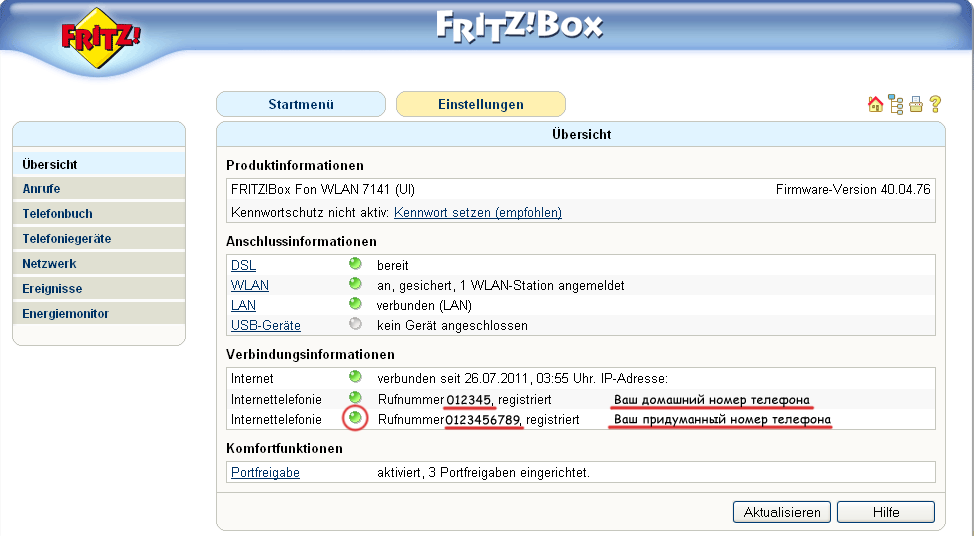
Task: Click the 'verbunden seit 26.07.2011' text
Action: click(453, 378)
